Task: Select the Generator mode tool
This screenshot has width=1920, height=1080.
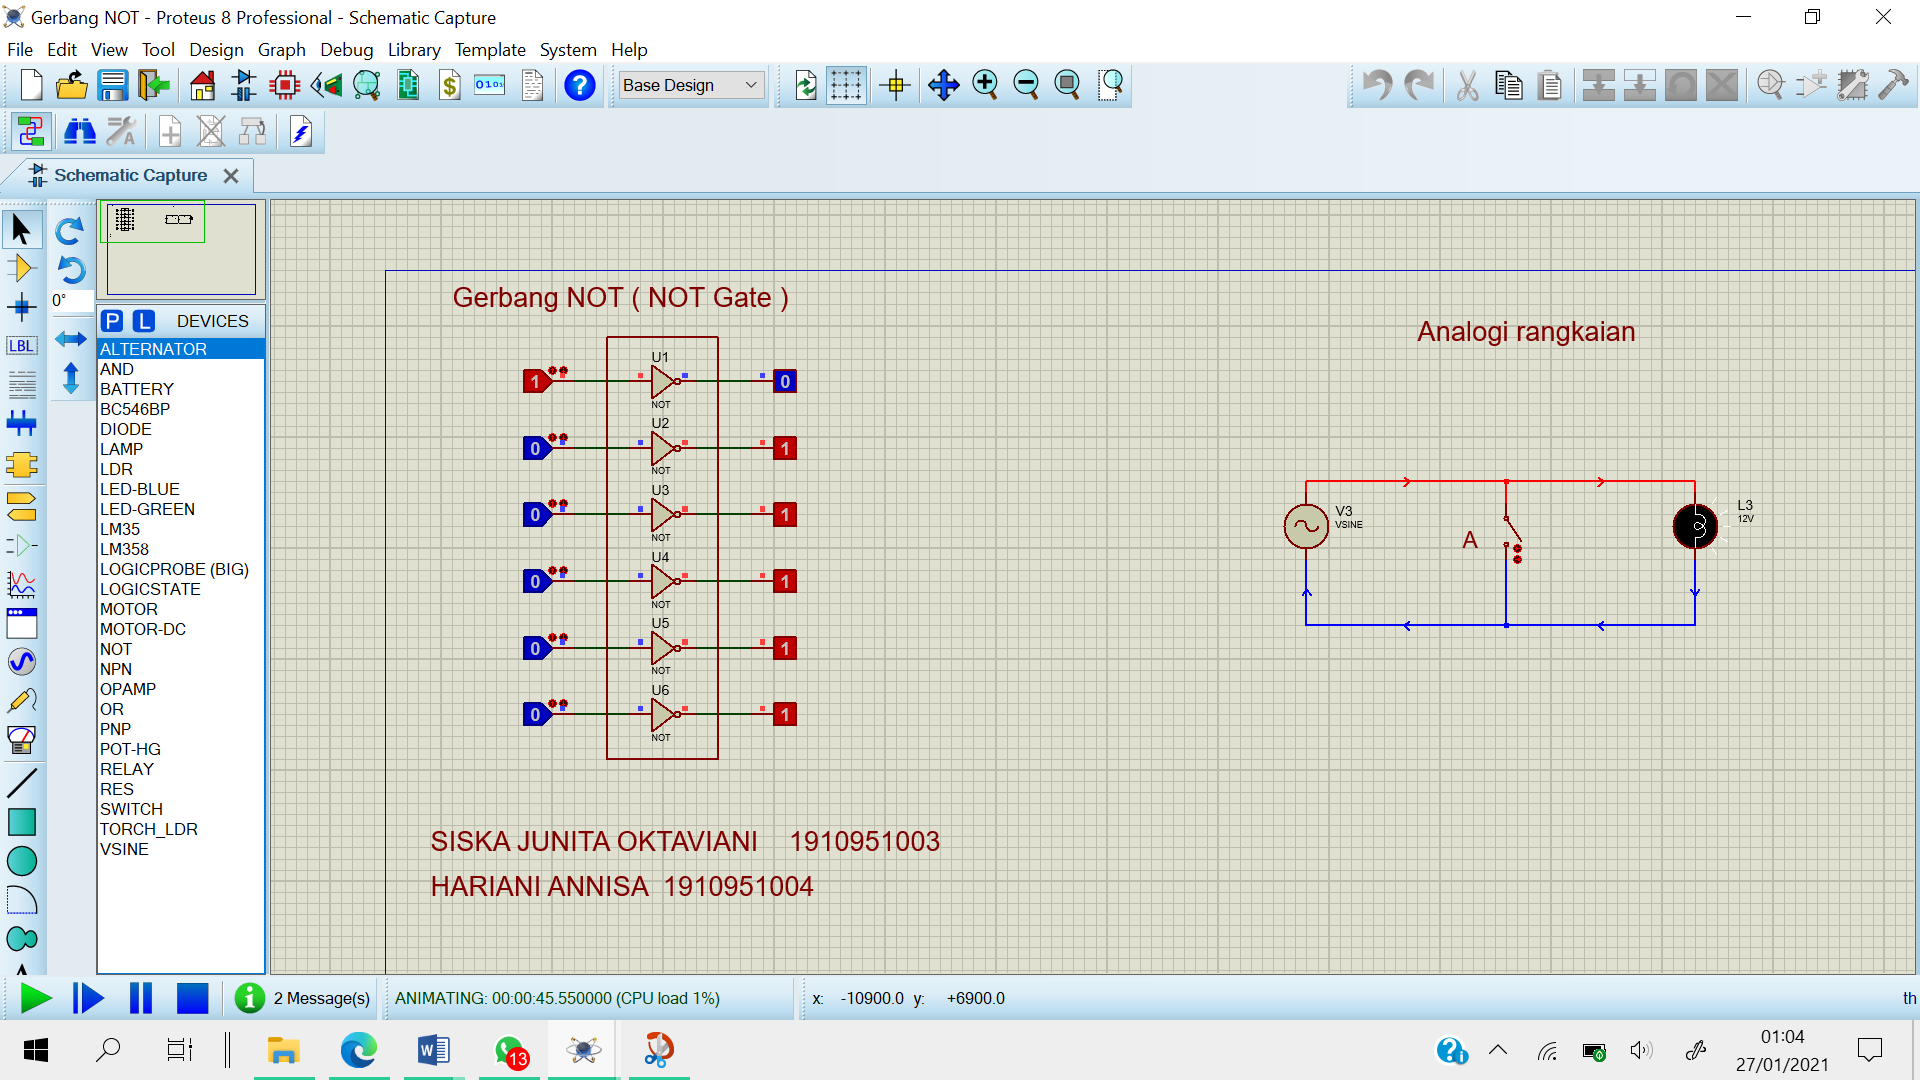Action: coord(21,662)
